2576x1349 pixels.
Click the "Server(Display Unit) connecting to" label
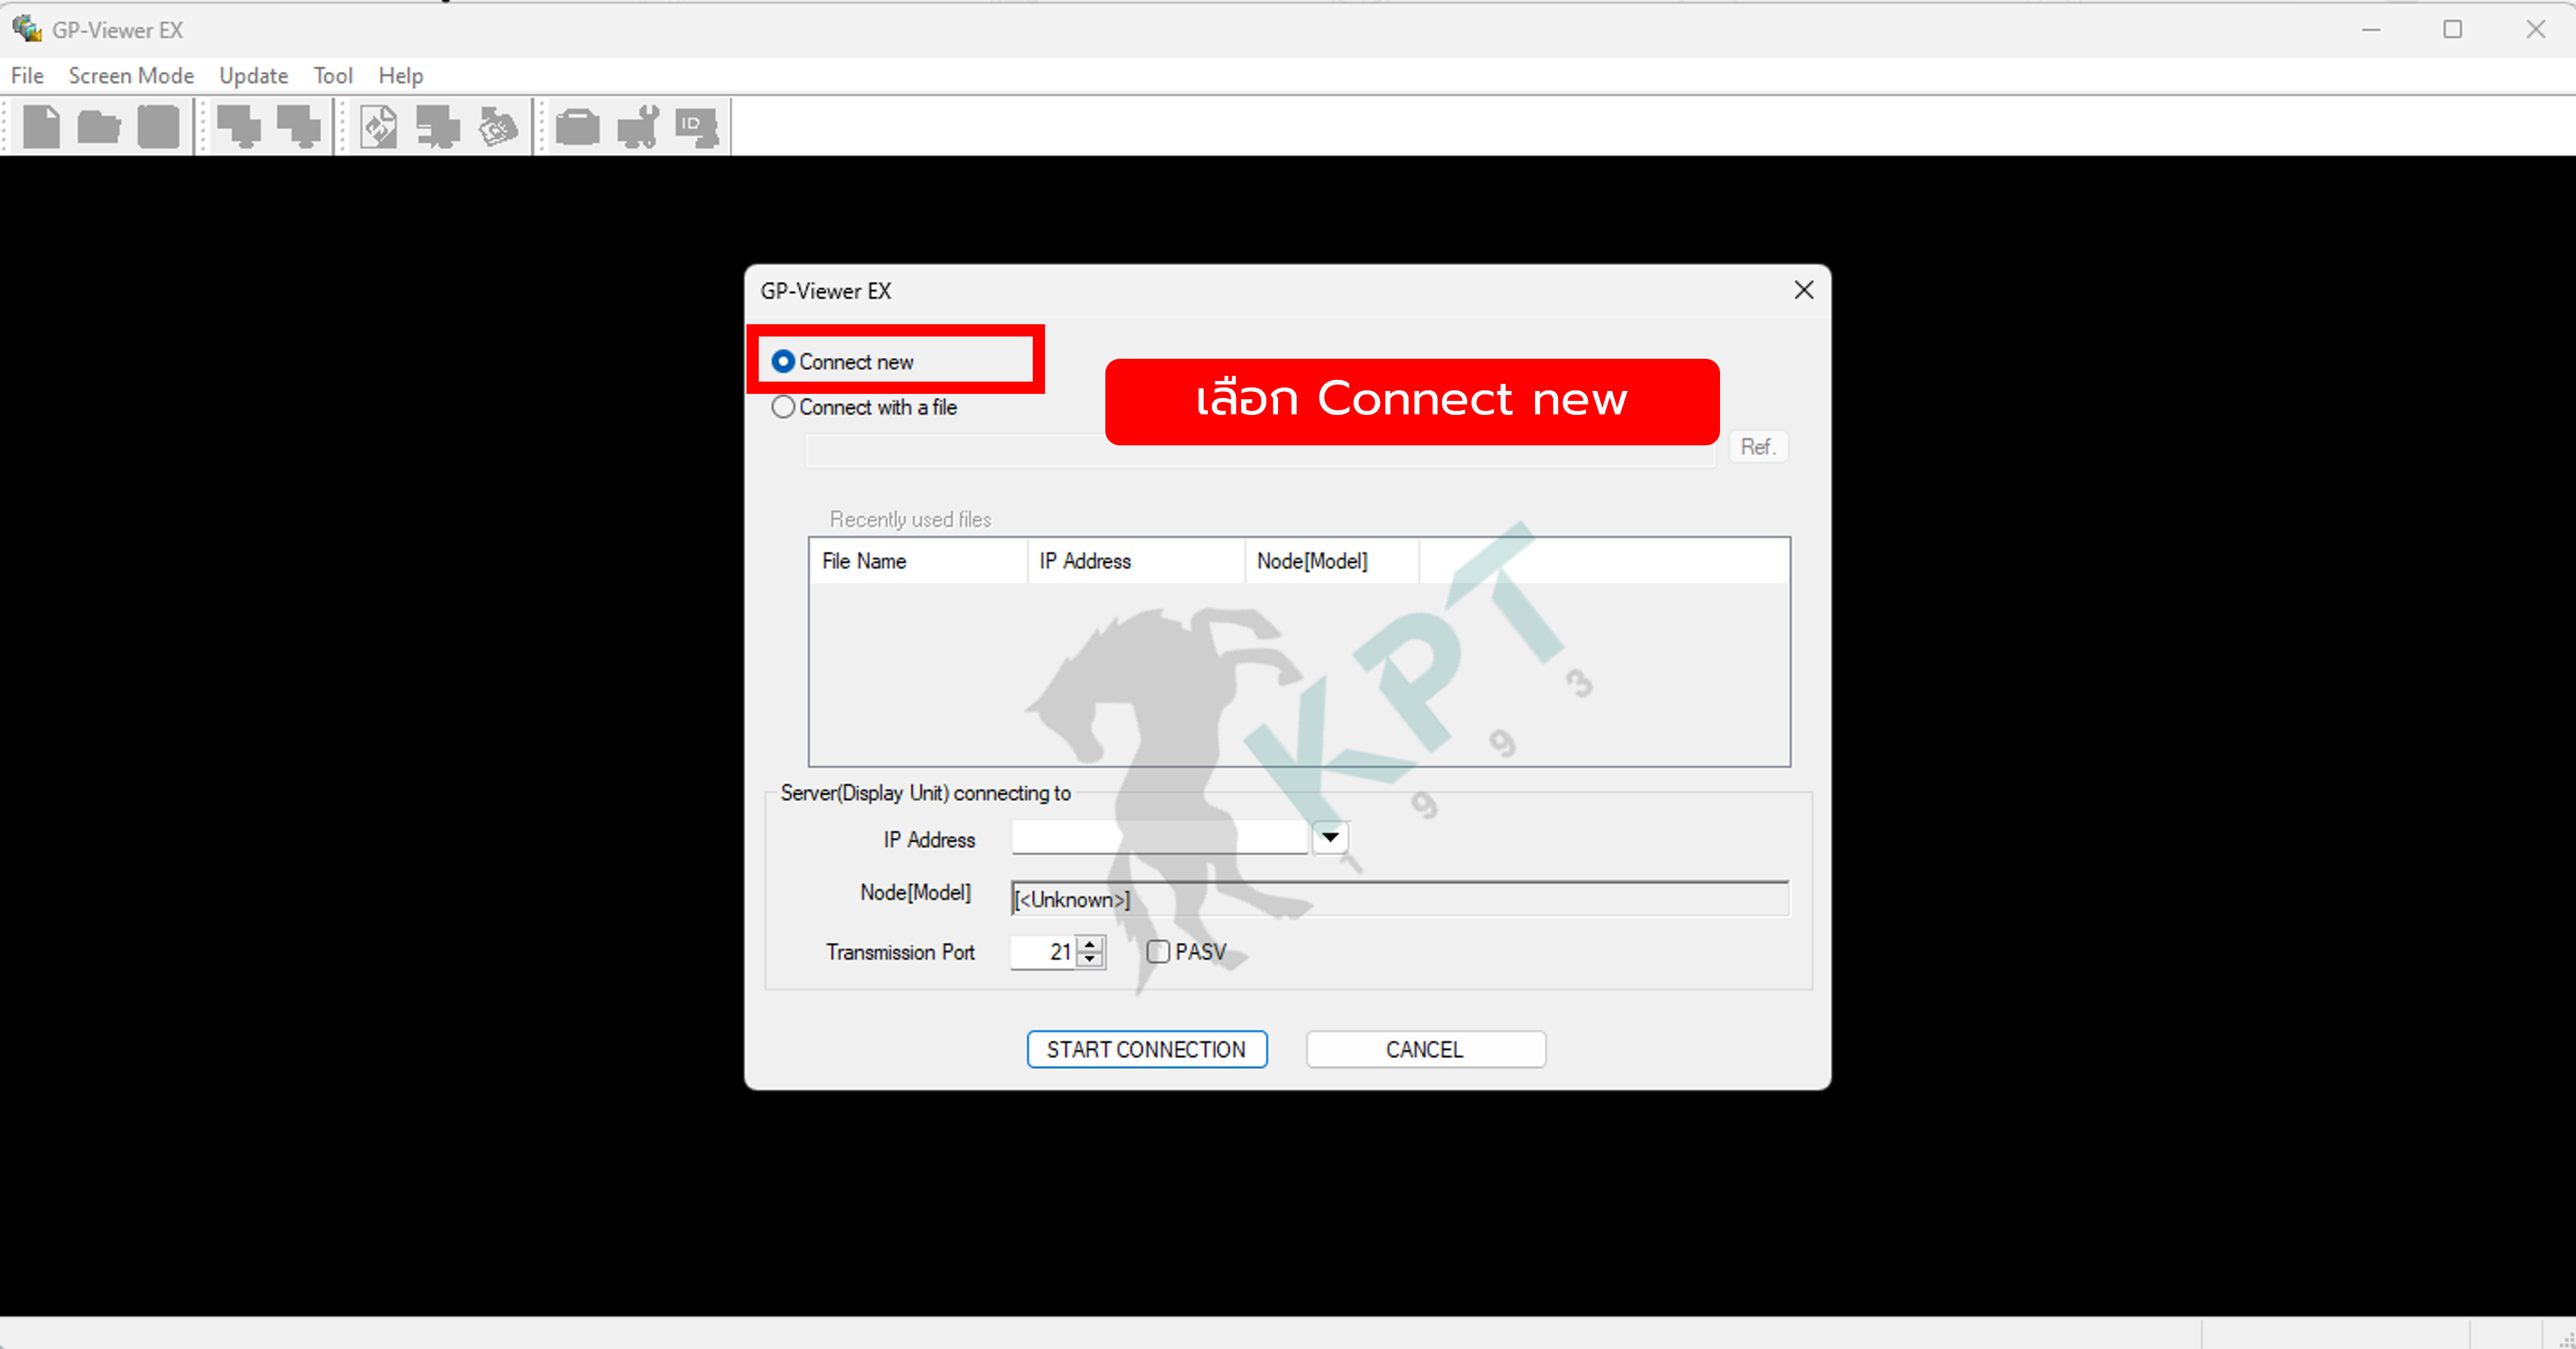point(925,793)
